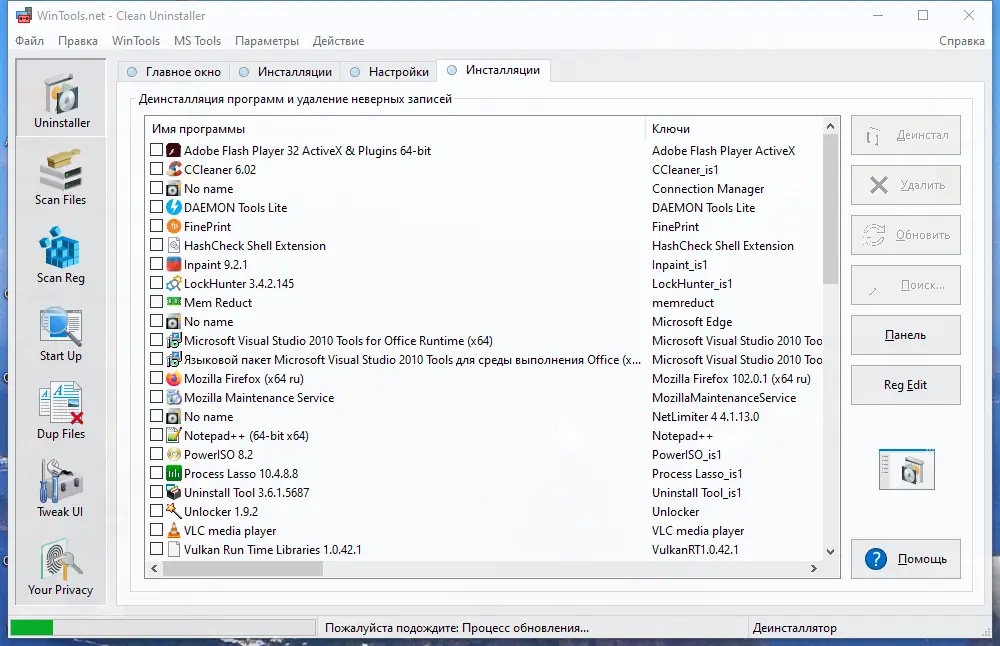Tick the Notepad++ (64-bit x64) checkbox
This screenshot has width=1000, height=646.
(156, 435)
